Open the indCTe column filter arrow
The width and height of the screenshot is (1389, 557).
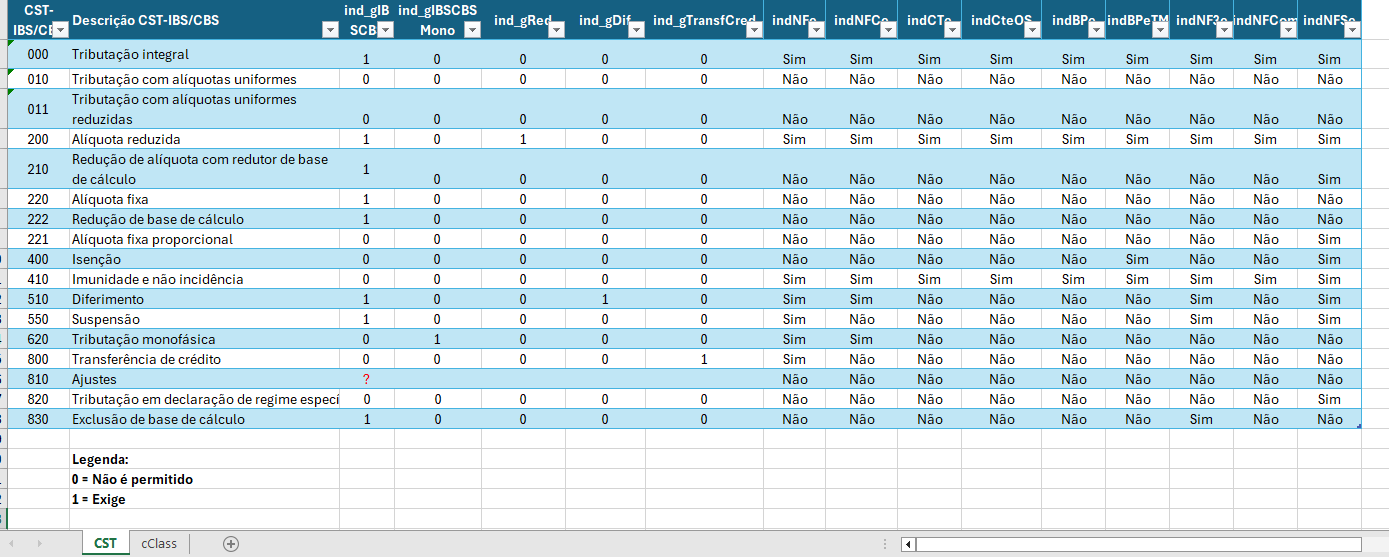(x=950, y=30)
